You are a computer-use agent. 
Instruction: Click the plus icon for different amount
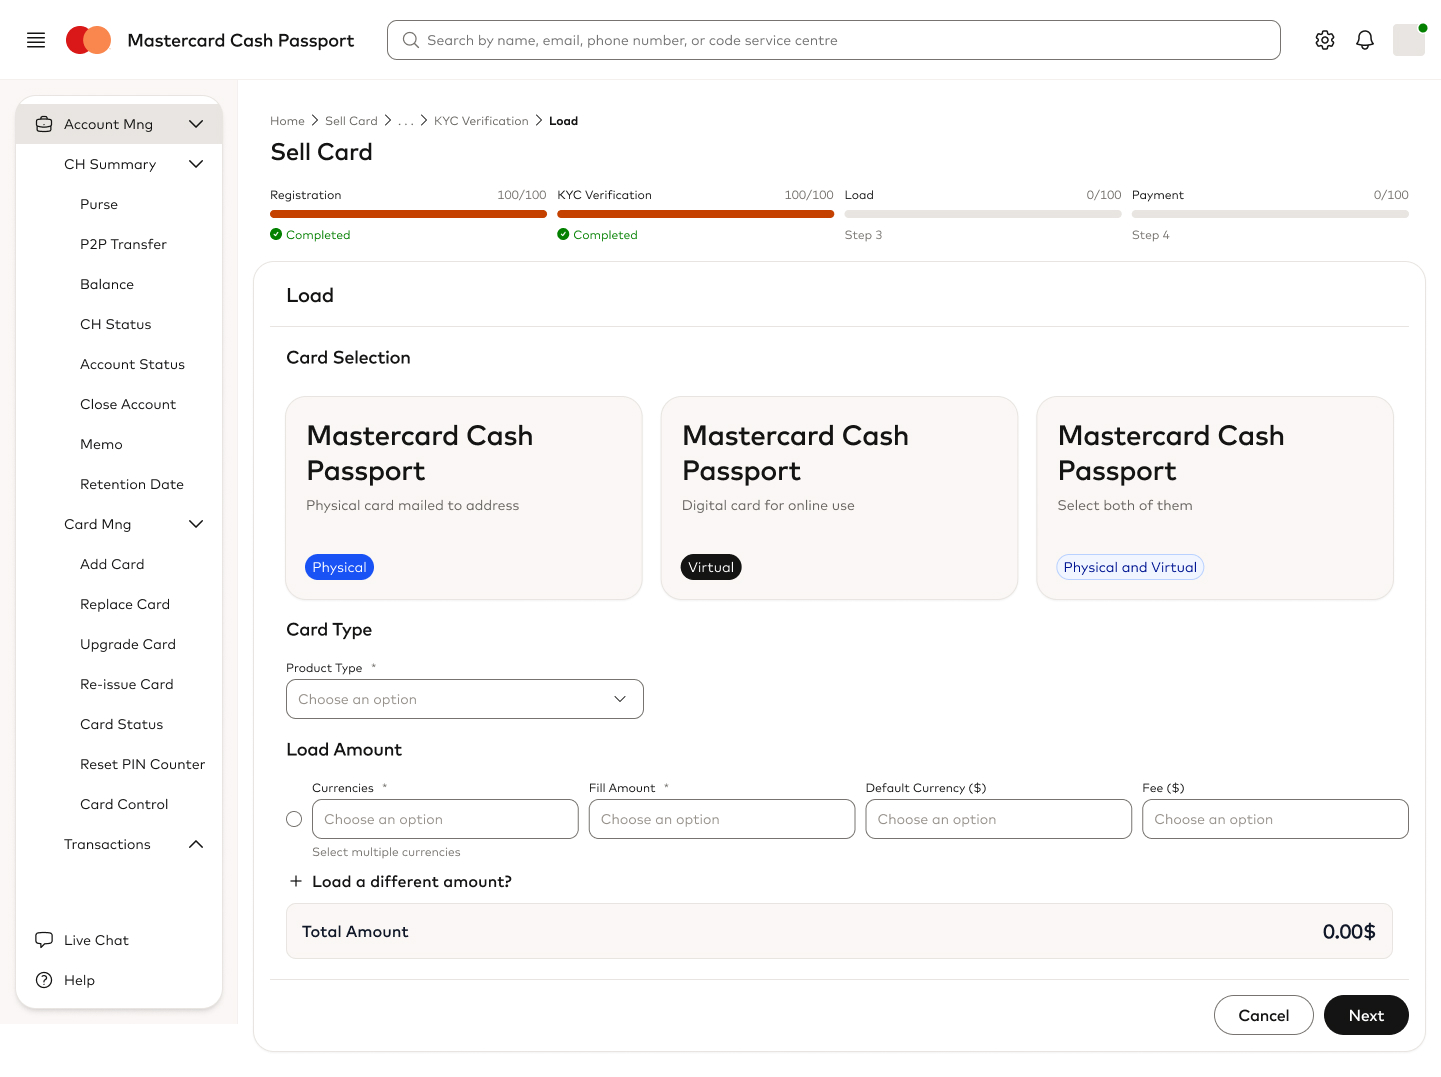[x=296, y=881]
